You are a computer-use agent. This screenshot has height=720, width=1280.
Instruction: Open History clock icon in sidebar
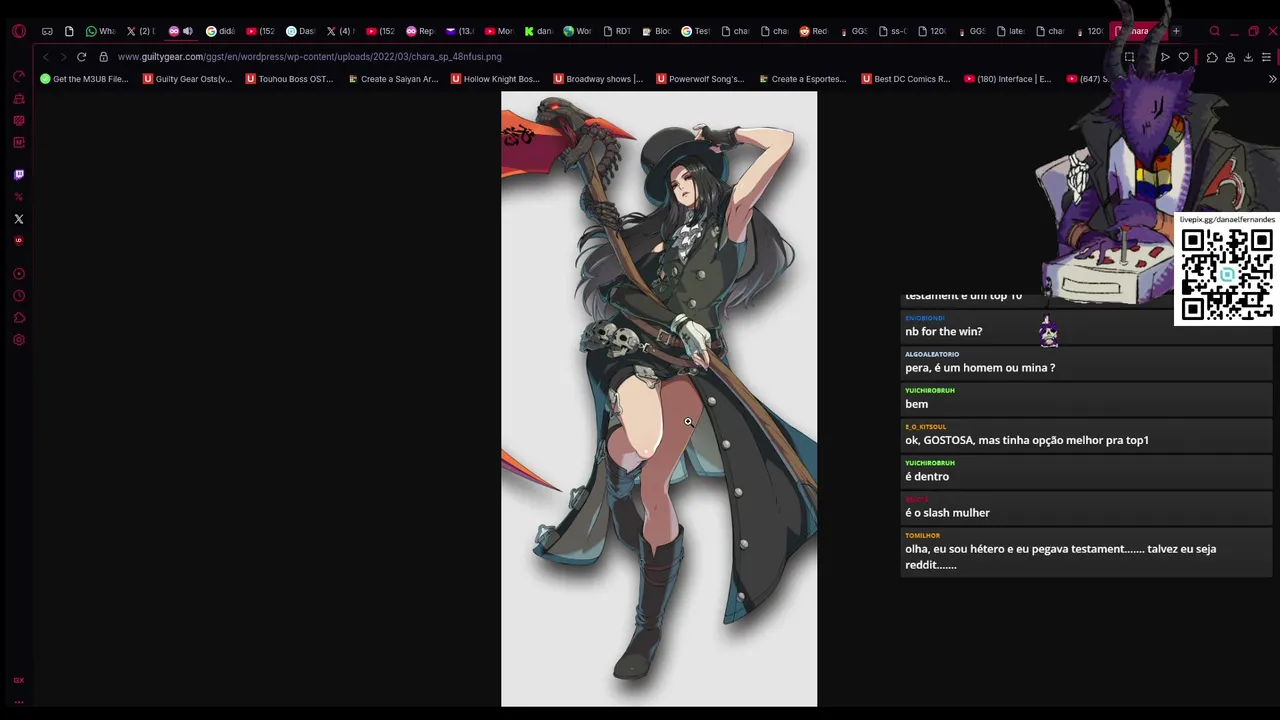[x=19, y=296]
